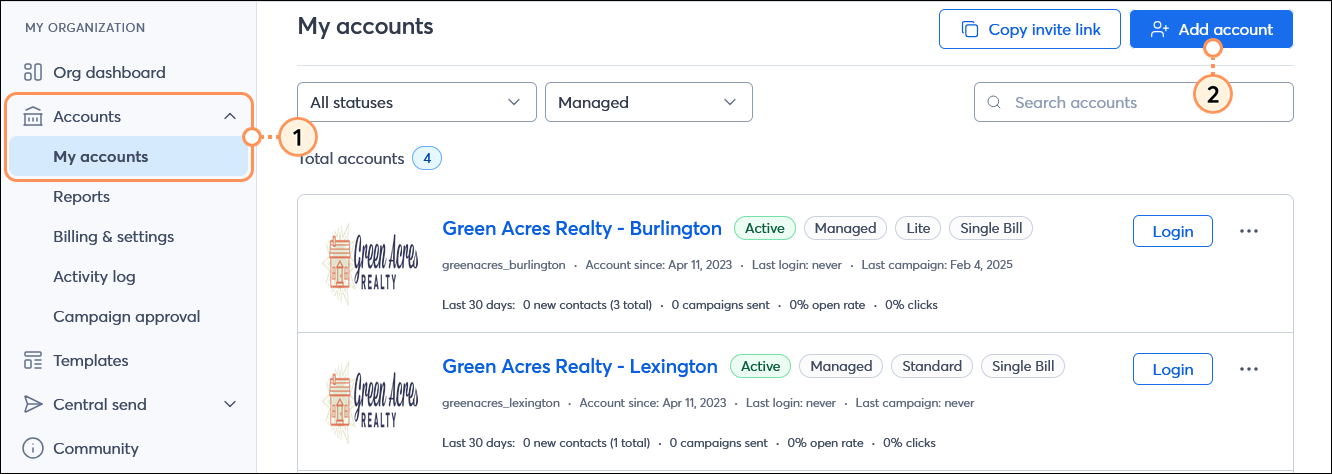Open Templates in sidebar
The image size is (1332, 474).
pyautogui.click(x=90, y=360)
